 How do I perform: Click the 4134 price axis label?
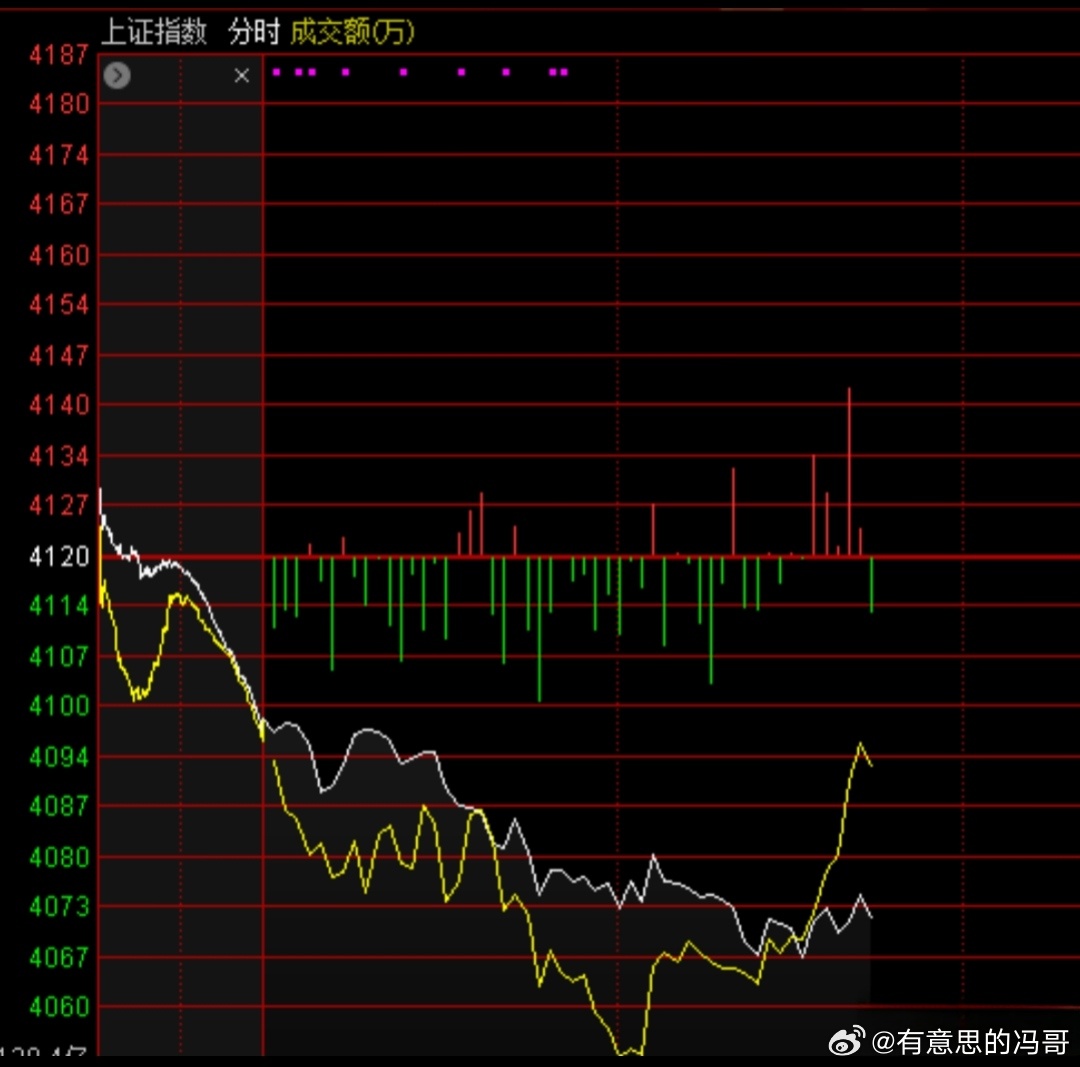coord(59,457)
